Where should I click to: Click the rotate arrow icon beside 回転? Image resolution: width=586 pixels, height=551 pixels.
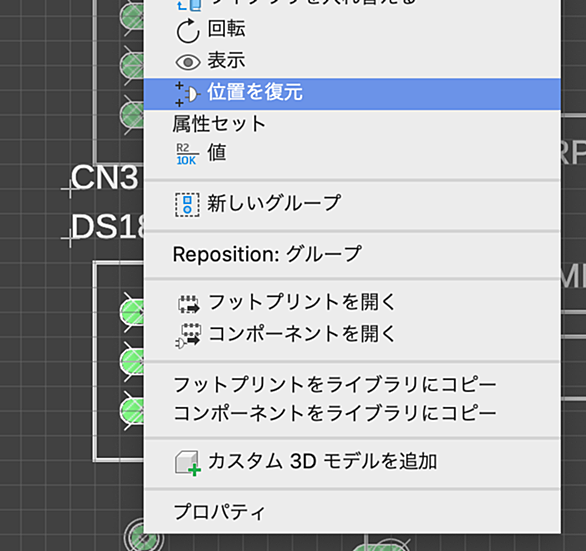(187, 31)
